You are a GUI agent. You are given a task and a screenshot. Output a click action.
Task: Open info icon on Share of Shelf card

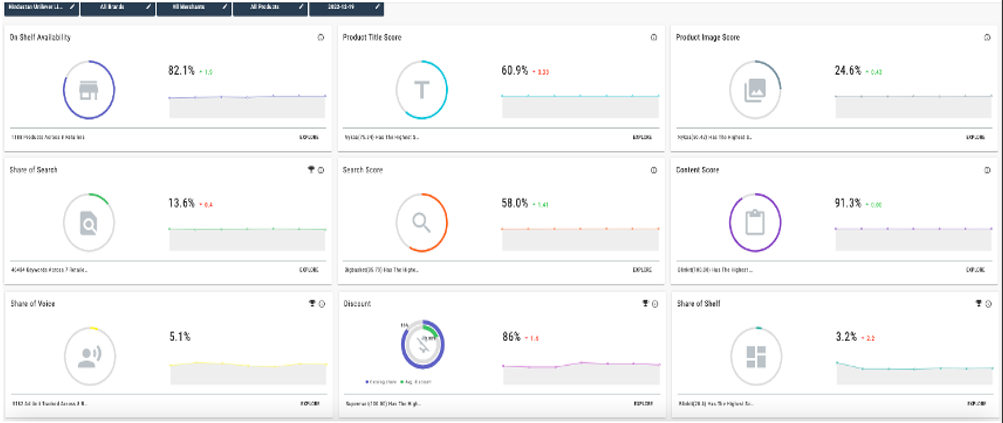tap(988, 303)
